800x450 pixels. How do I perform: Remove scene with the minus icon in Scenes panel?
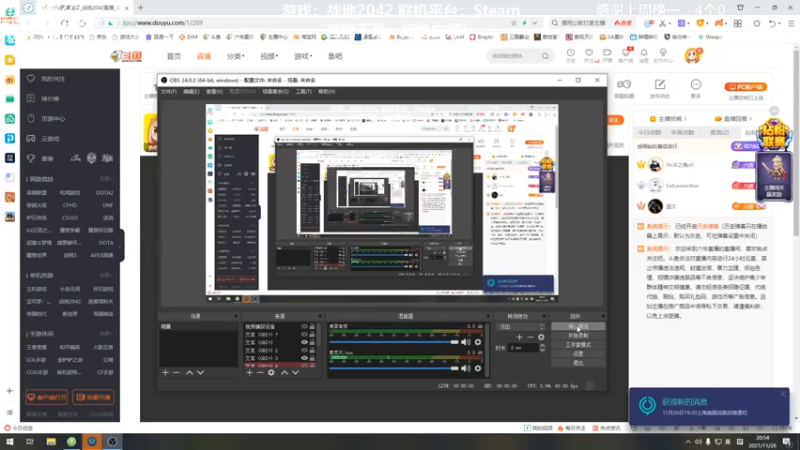pos(177,373)
